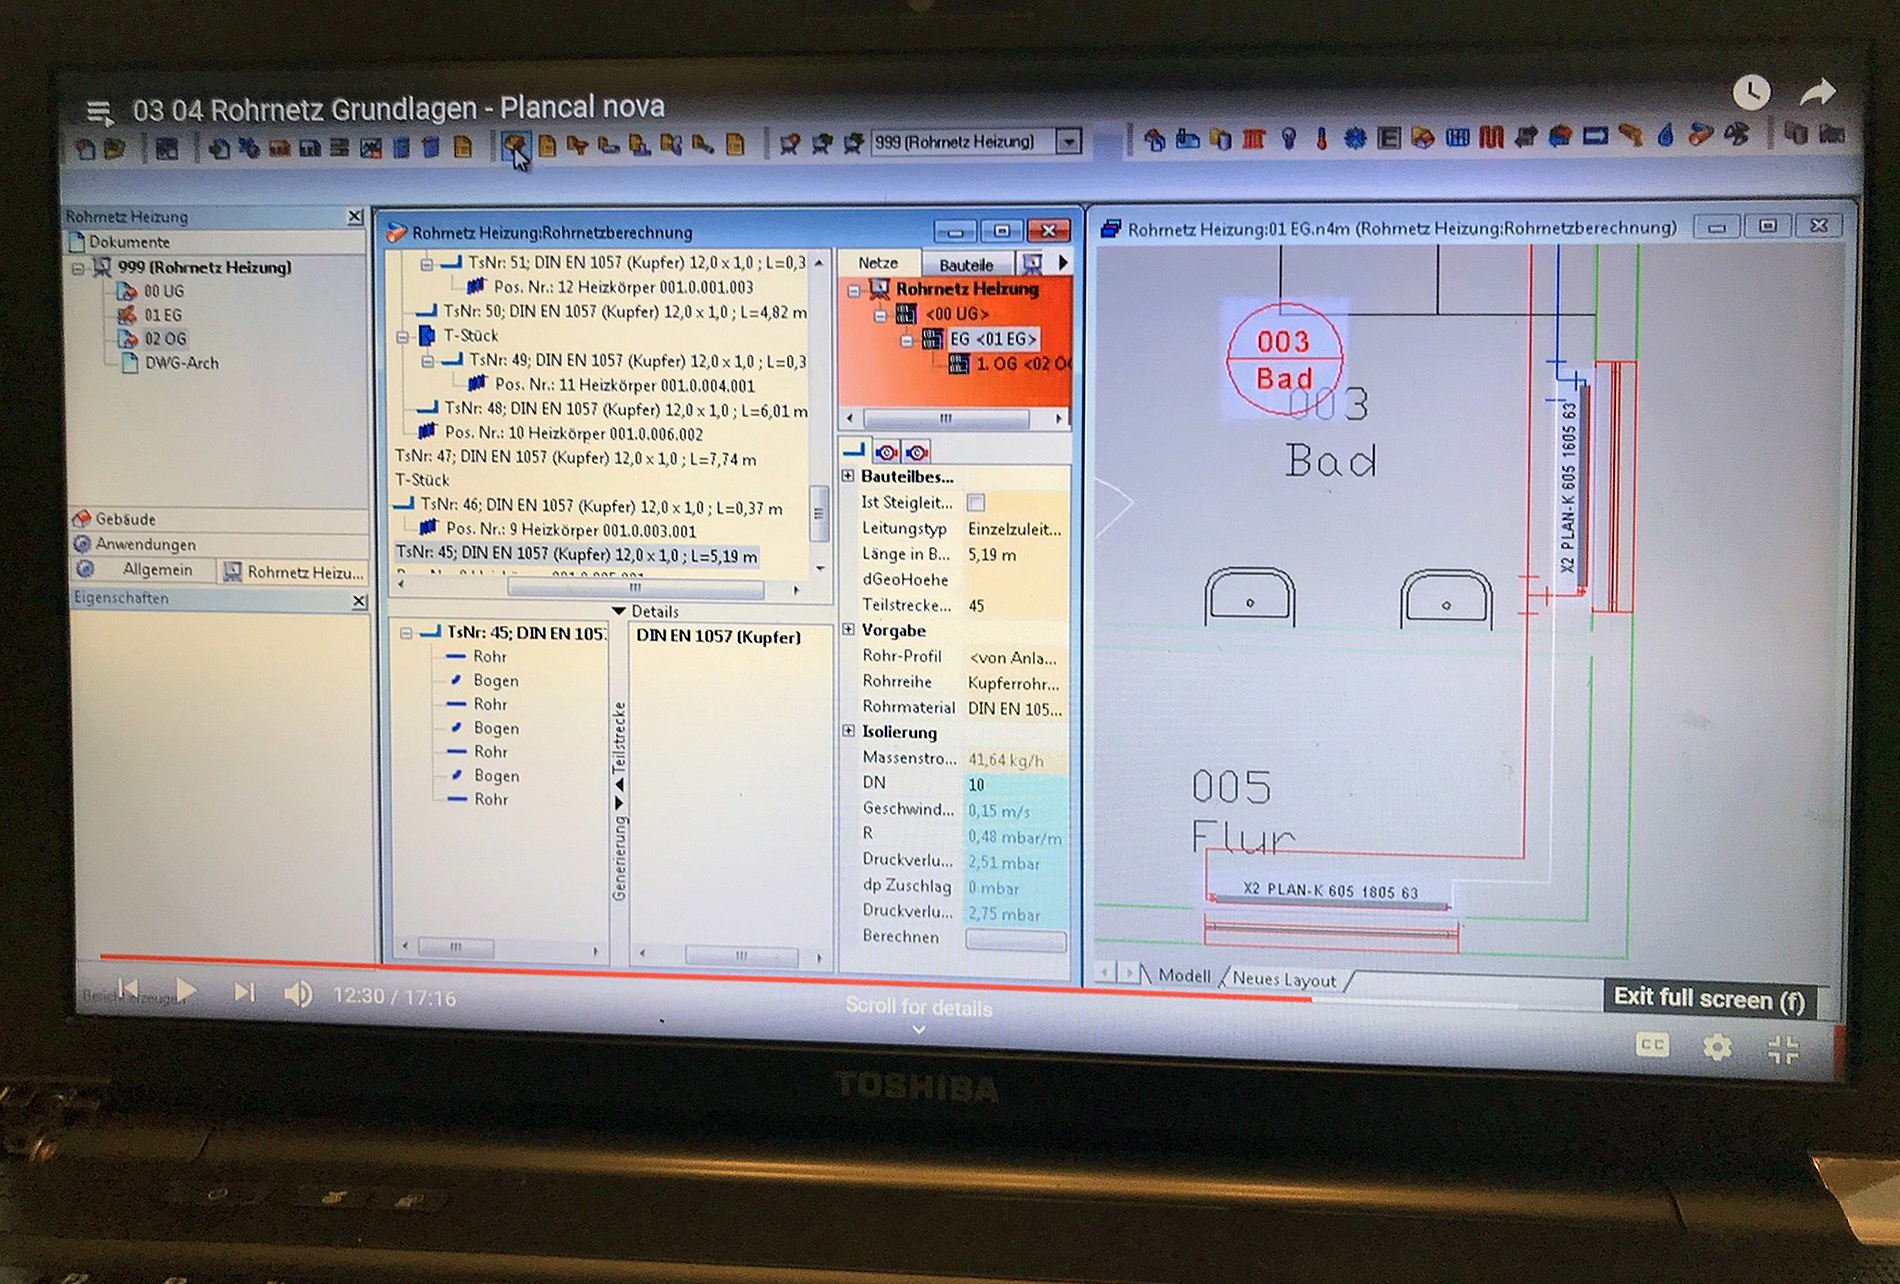Screen dimensions: 1900x1284
Task: Collapse the 999 (Rohrnetz Heizung) tree node
Action: pos(78,268)
